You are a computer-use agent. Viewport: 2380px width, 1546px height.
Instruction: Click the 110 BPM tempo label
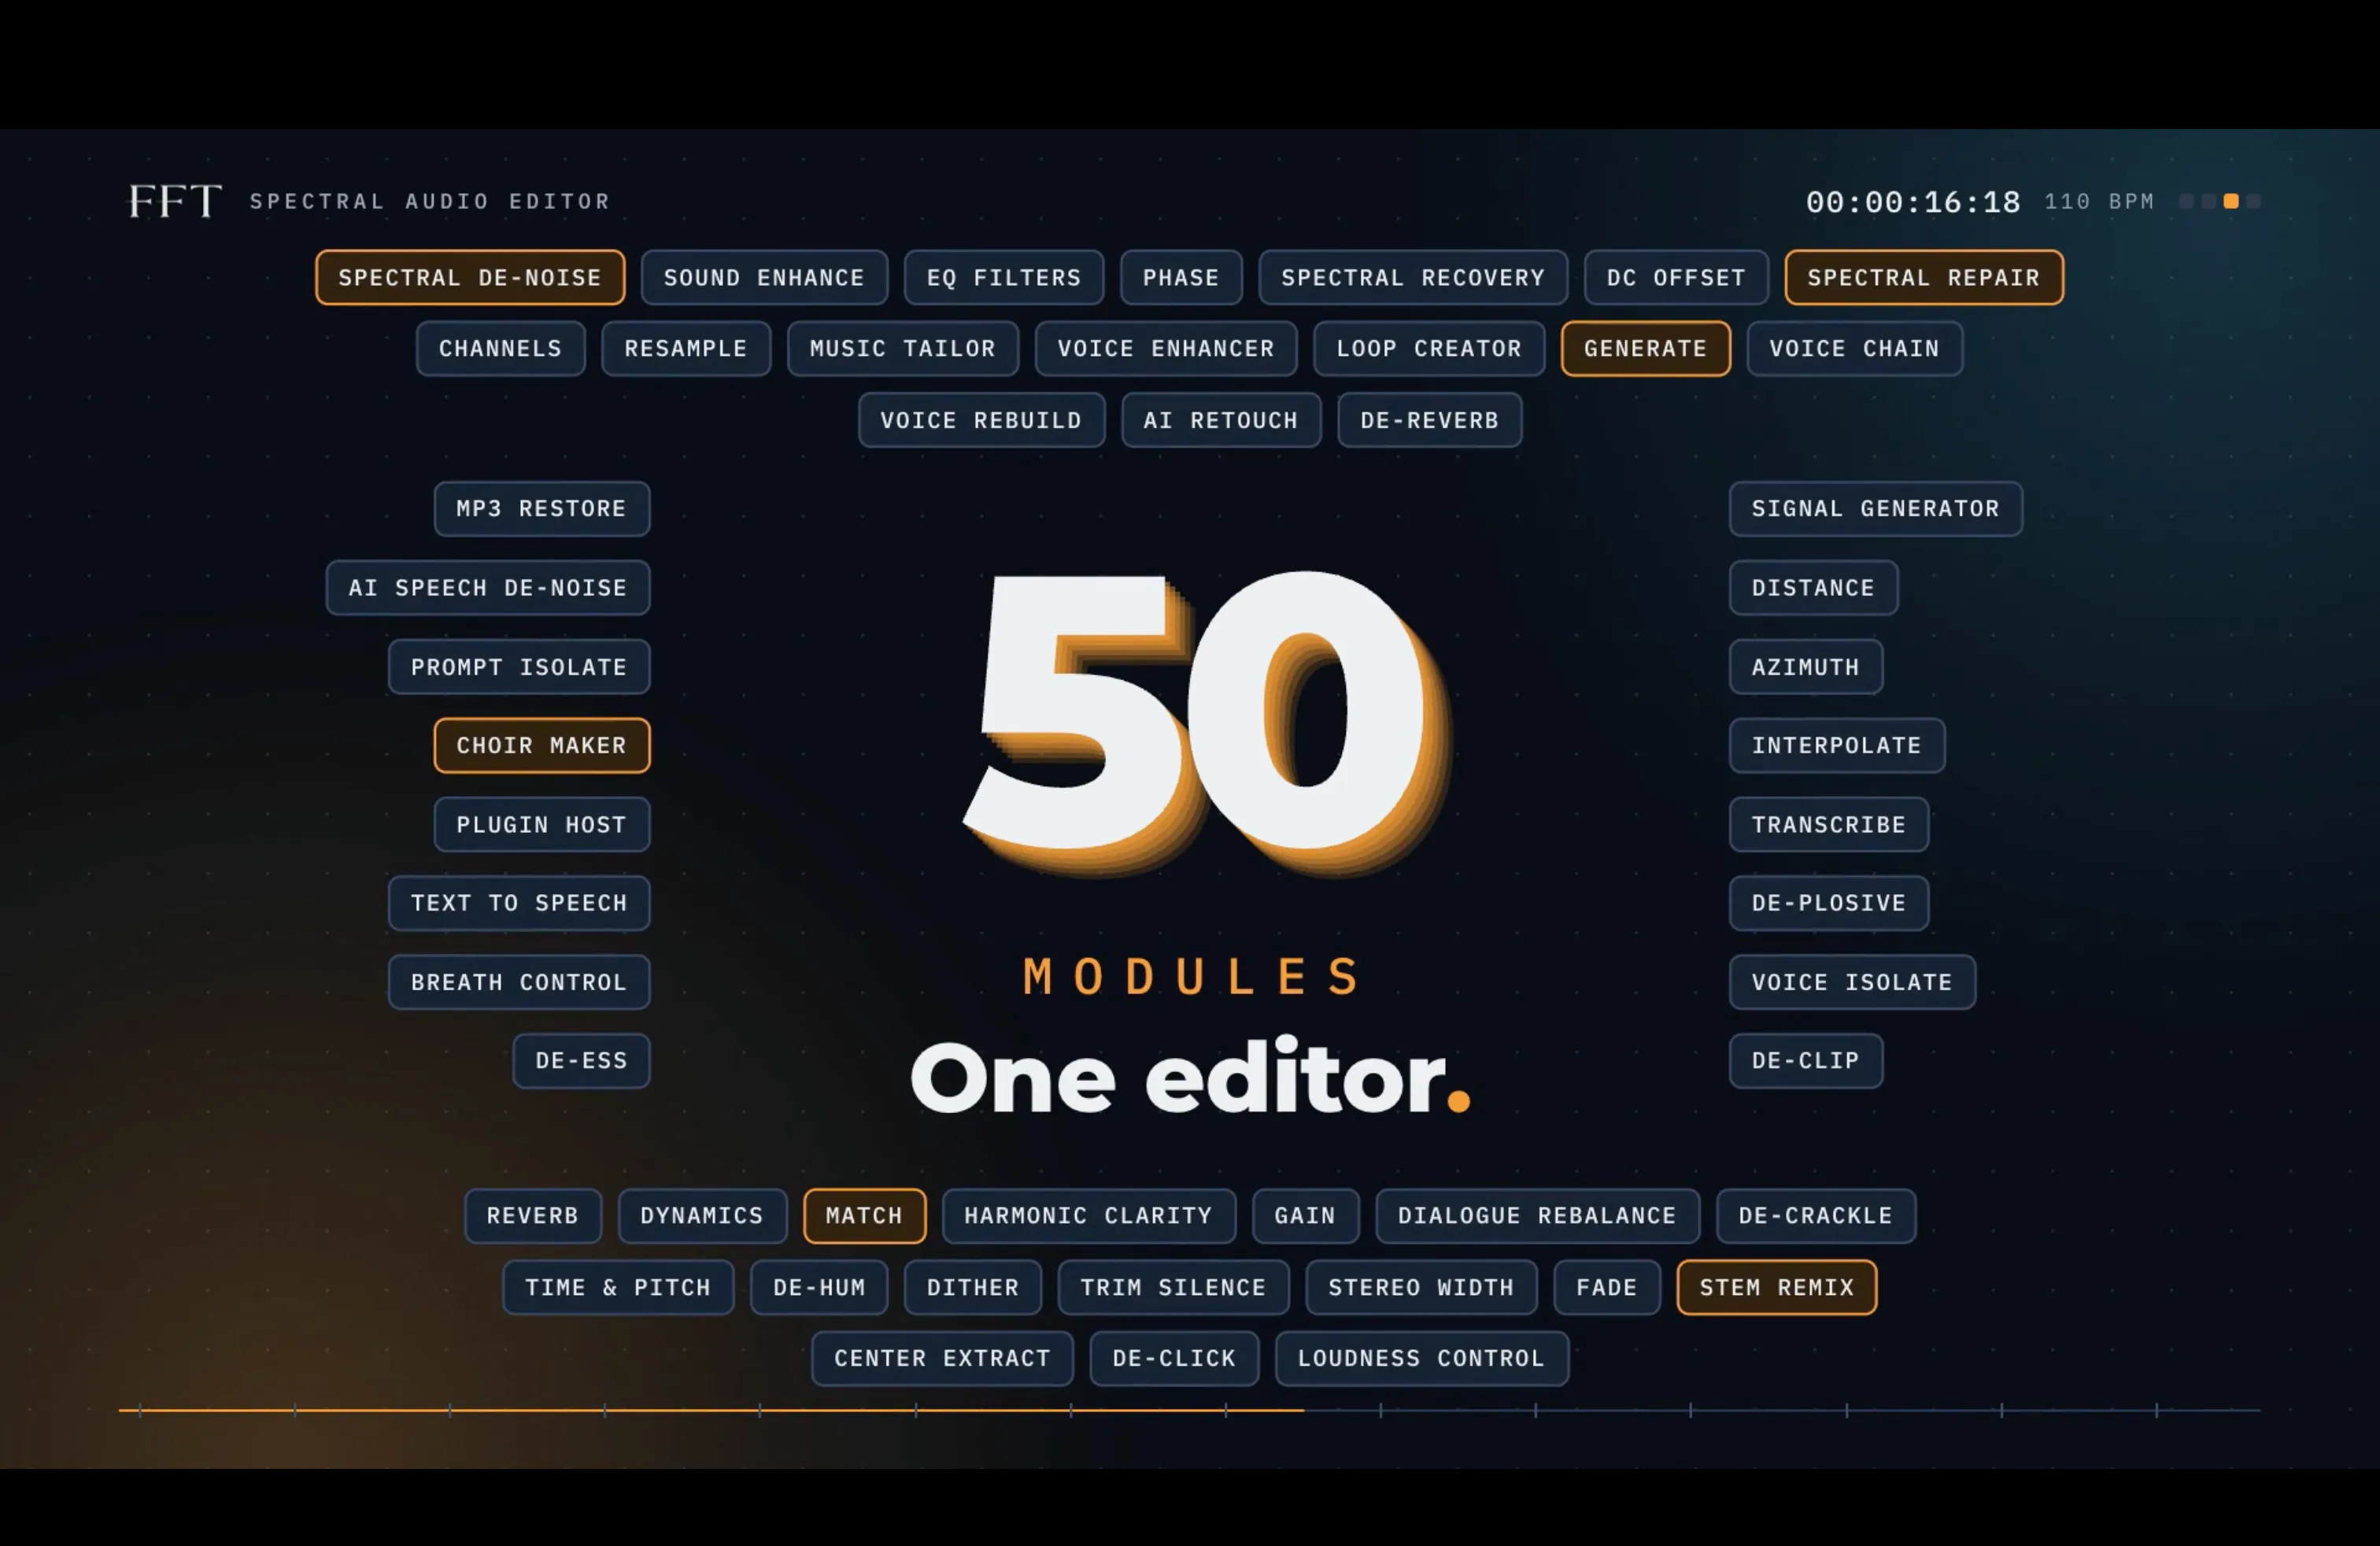pos(2099,201)
